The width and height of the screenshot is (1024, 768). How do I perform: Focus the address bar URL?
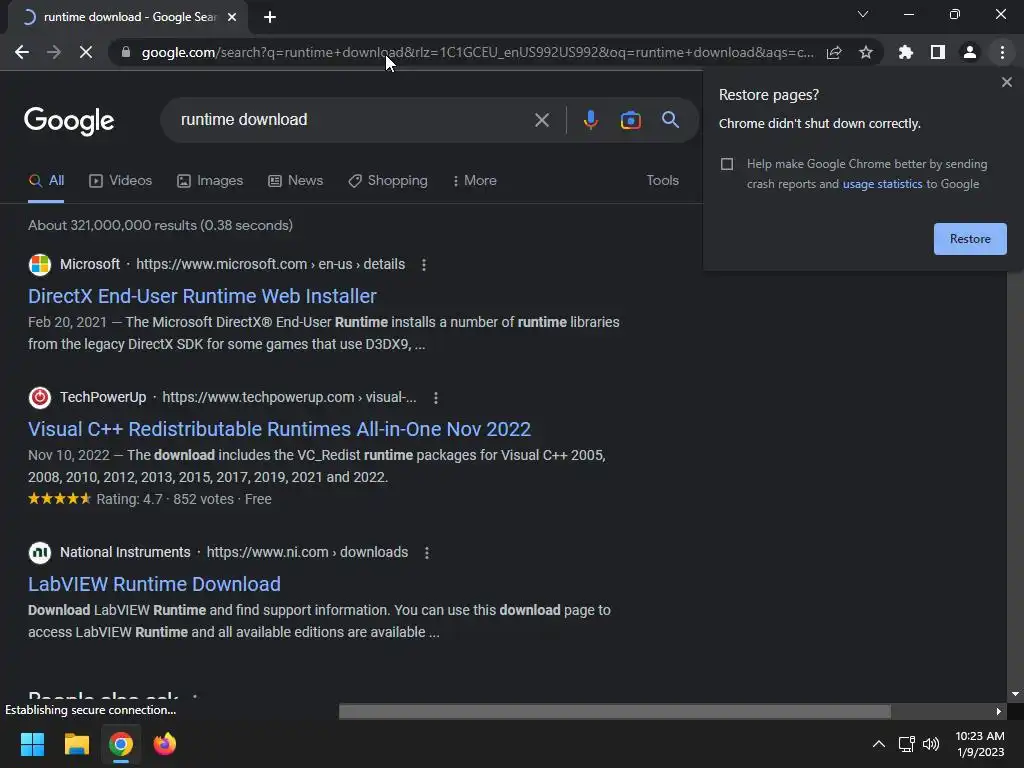click(x=477, y=52)
